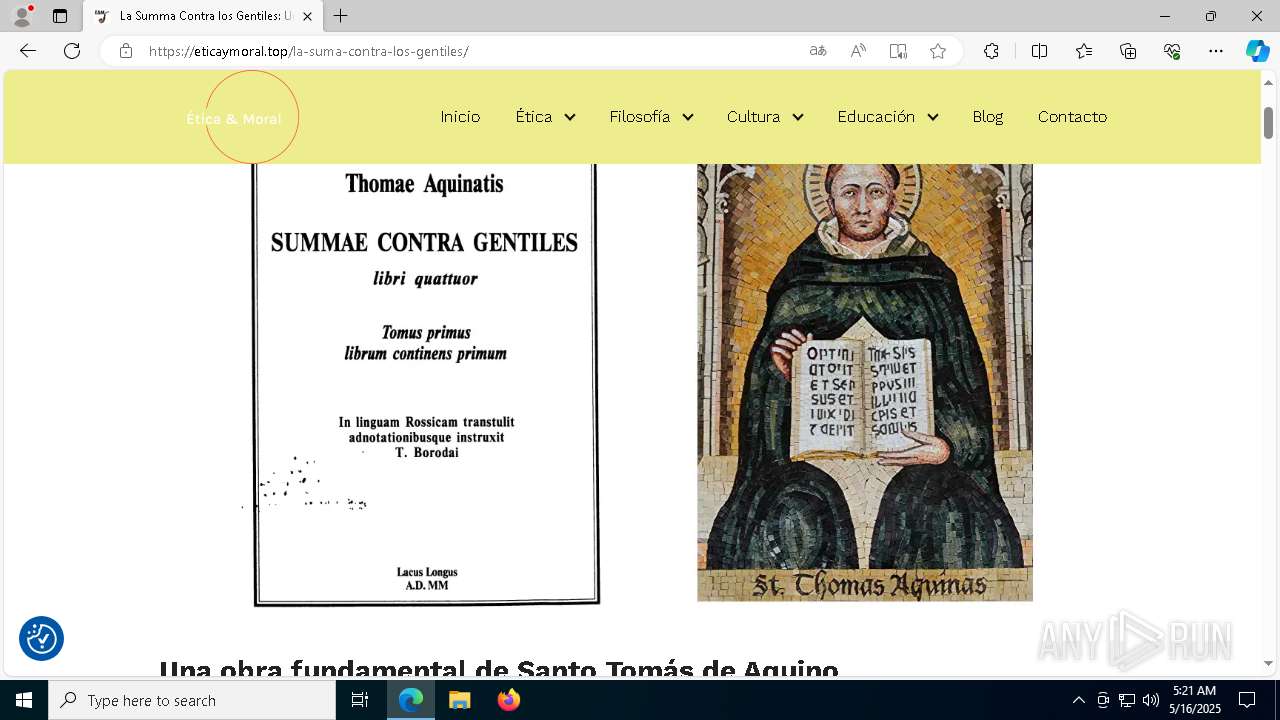
Task: Go to the Inicio page
Action: click(460, 117)
